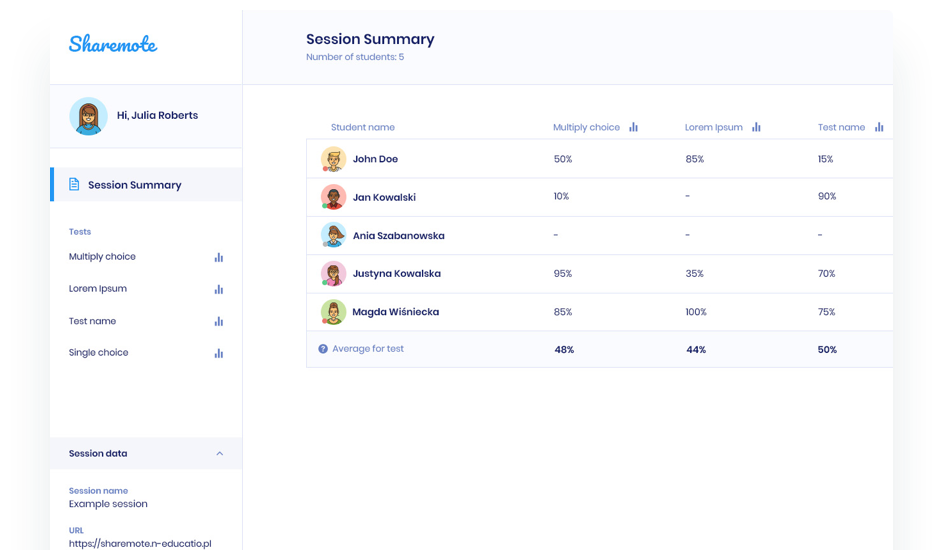Open Session Summary in the sidebar
The width and height of the screenshot is (943, 550).
point(134,185)
